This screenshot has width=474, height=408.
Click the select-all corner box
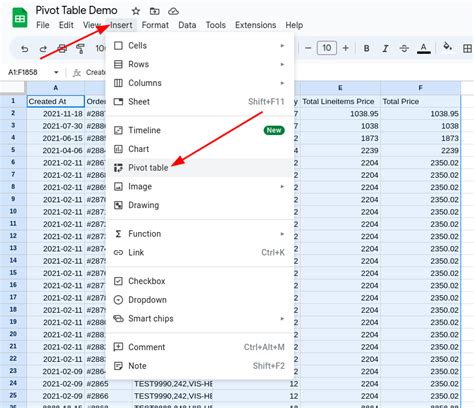[13, 88]
